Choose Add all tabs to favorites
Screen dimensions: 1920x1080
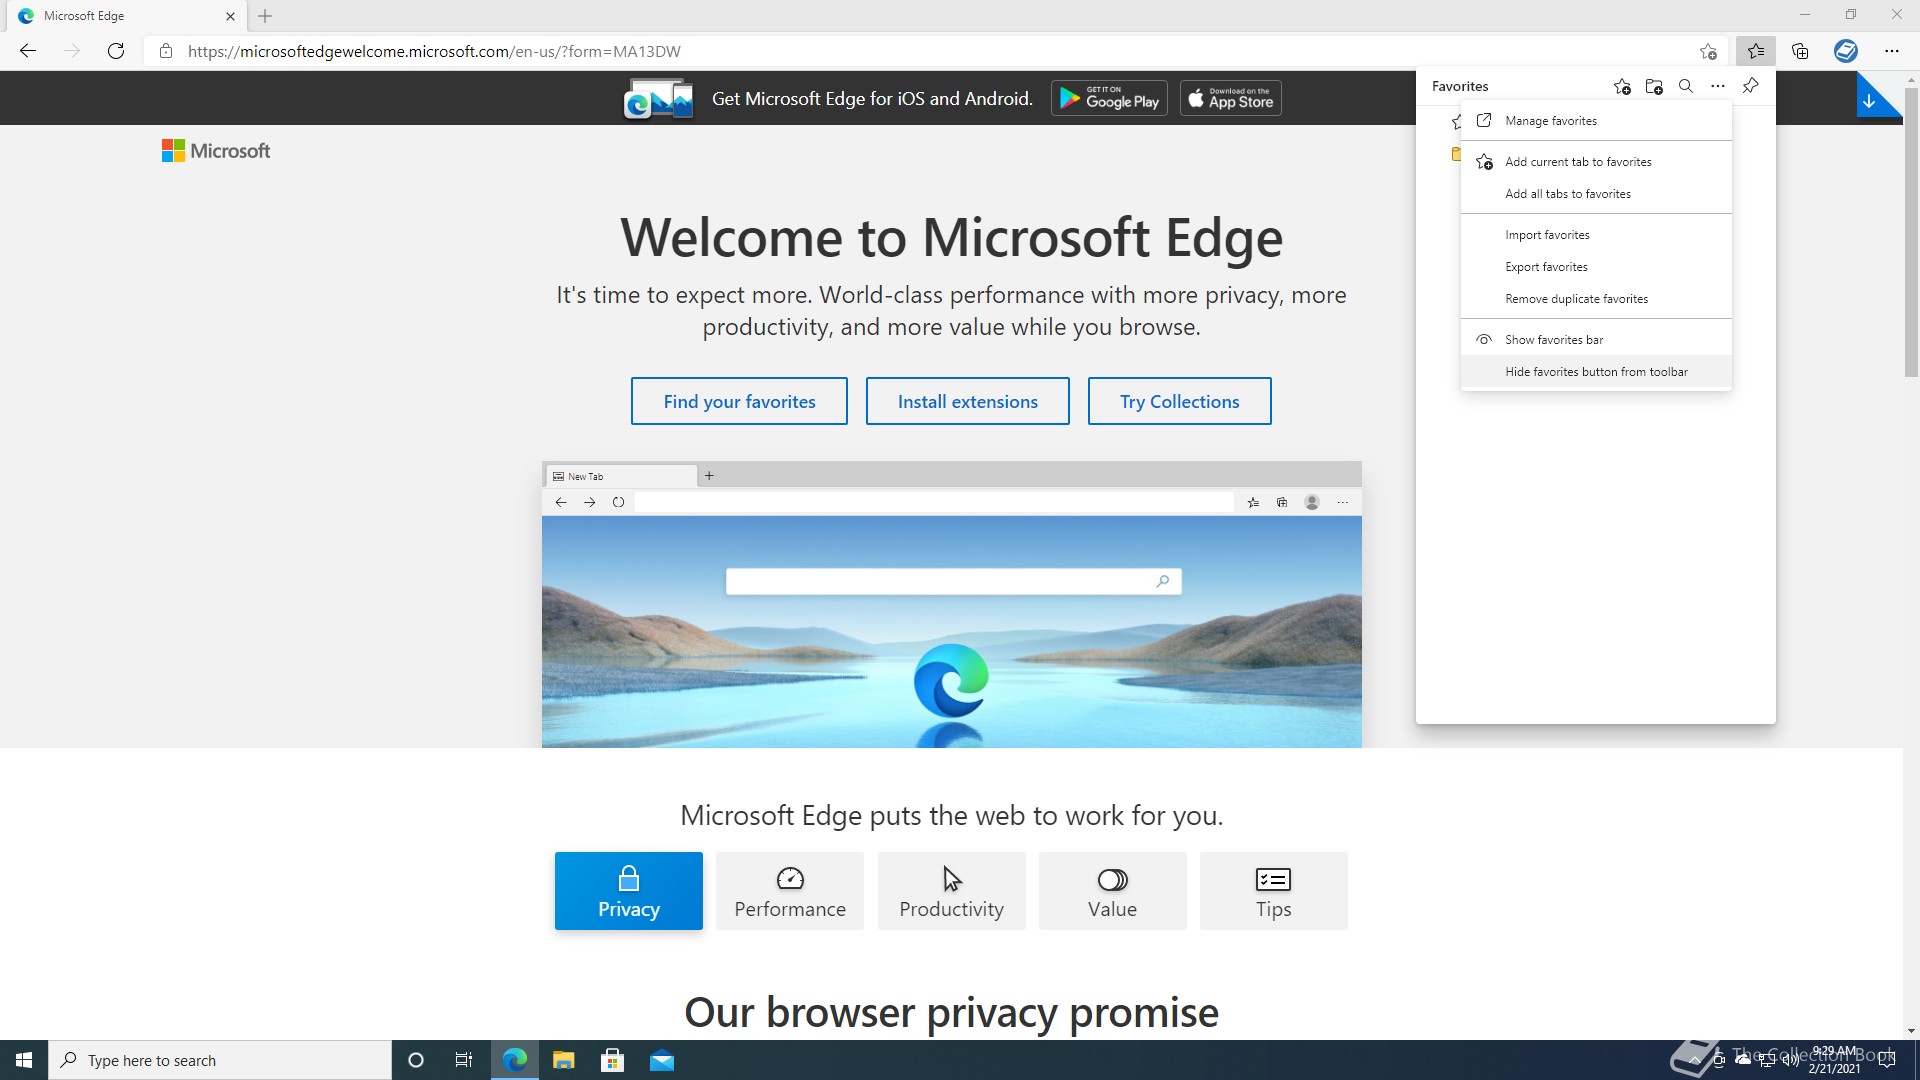1596,194
